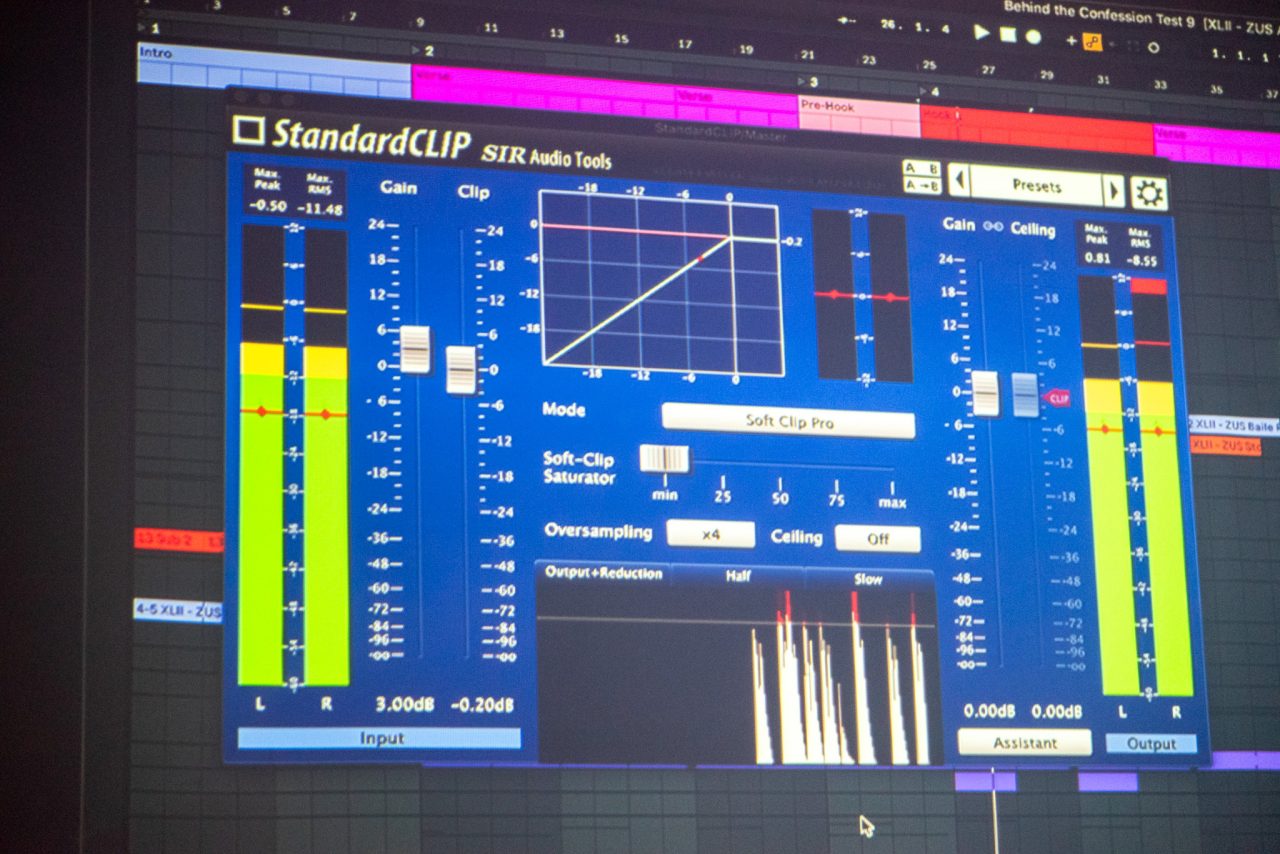Click the red point on transfer curve
Screen dimensions: 1280x854
tap(701, 258)
